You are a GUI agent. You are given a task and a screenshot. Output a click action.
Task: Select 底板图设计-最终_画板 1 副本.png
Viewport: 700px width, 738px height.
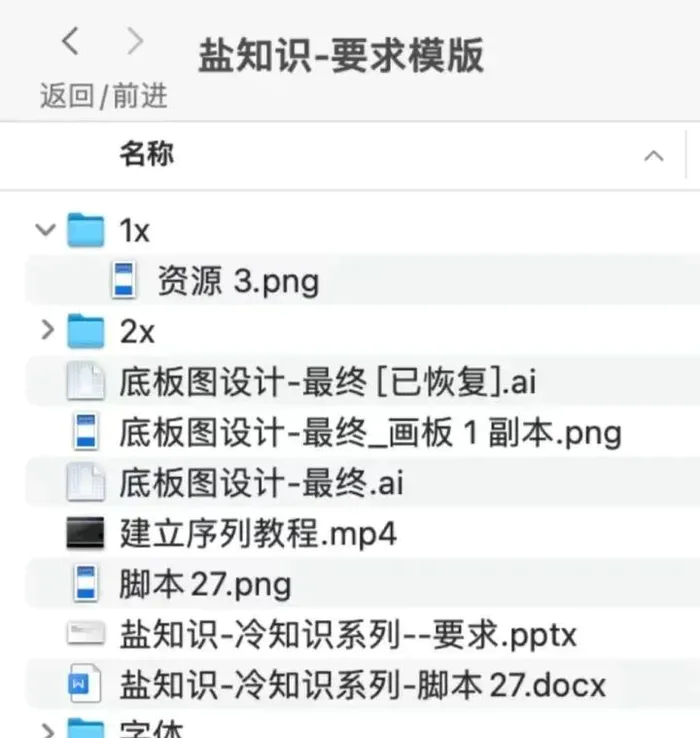[x=362, y=432]
